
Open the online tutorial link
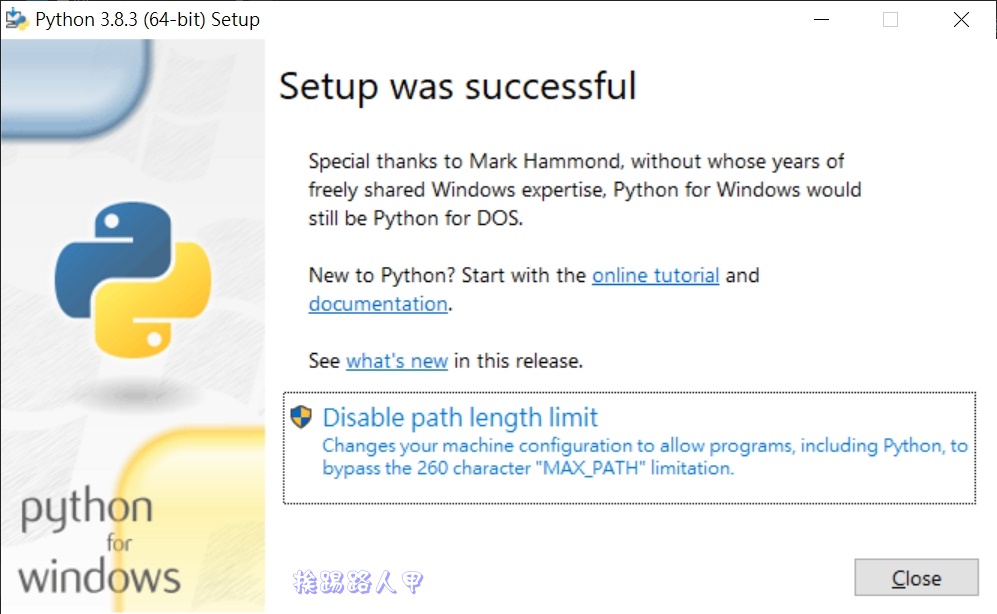[655, 275]
